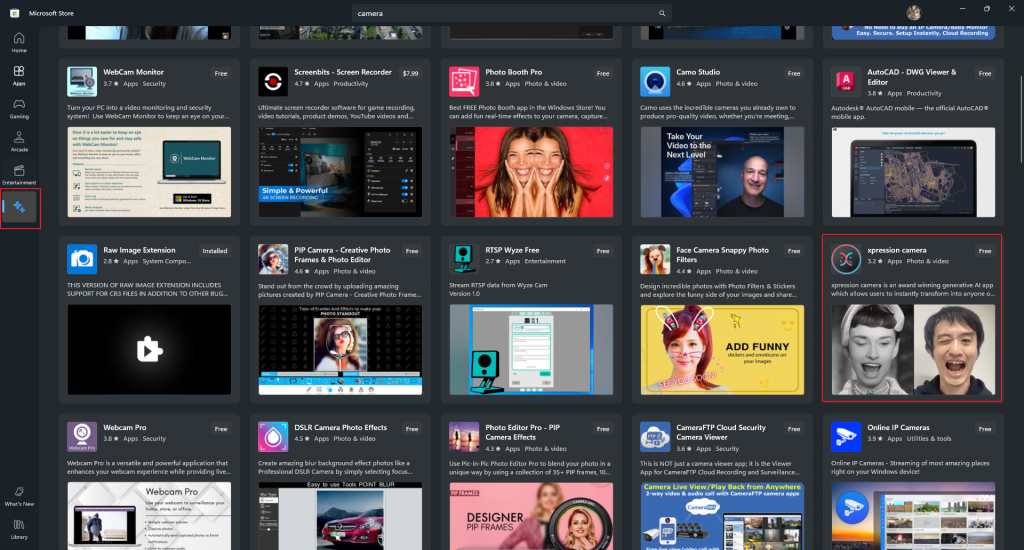Open the Face Camera 'ADD FUNNY' preview image
Image resolution: width=1024 pixels, height=550 pixels.
tap(722, 349)
